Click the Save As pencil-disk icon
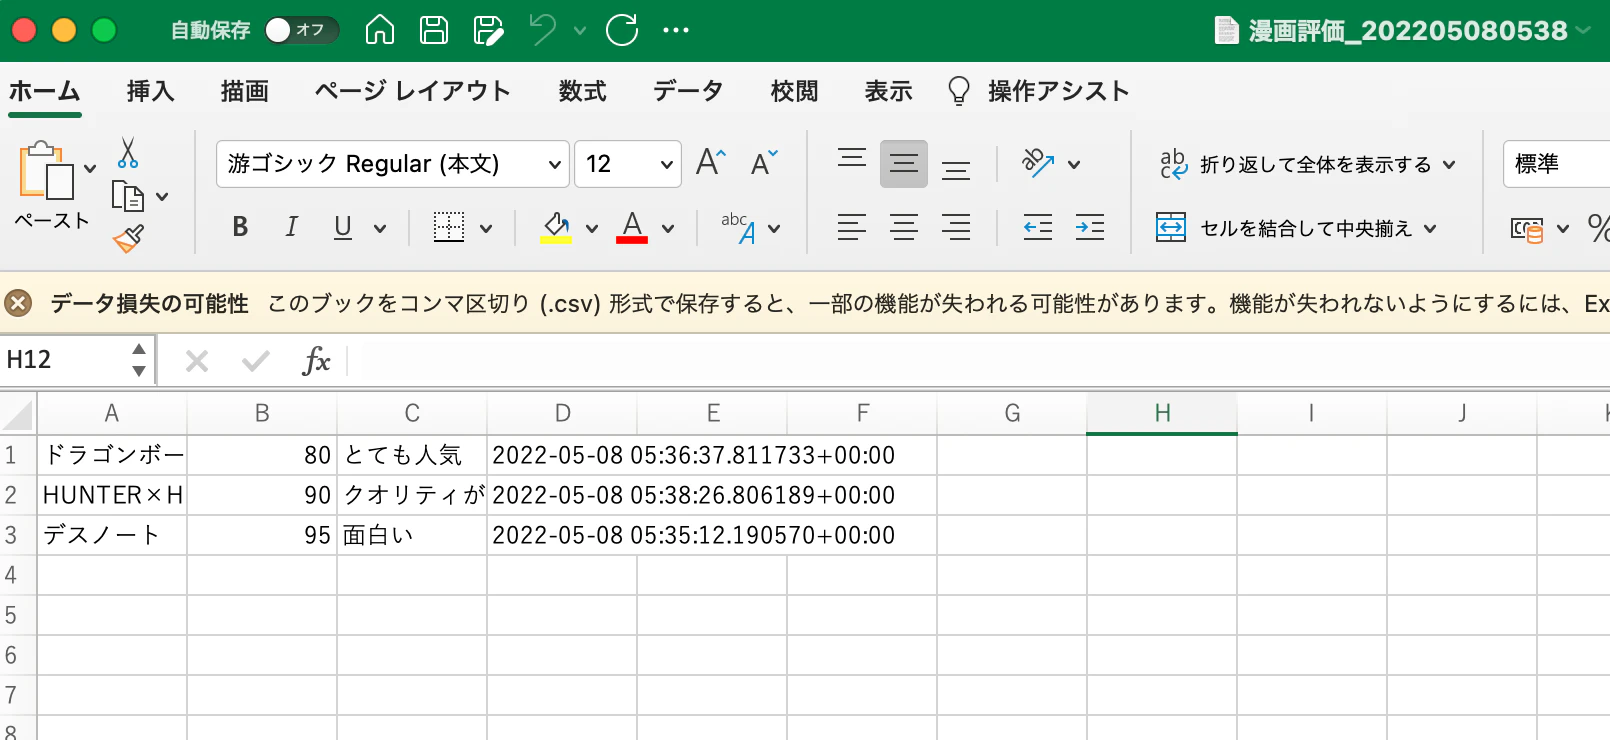 pyautogui.click(x=488, y=30)
